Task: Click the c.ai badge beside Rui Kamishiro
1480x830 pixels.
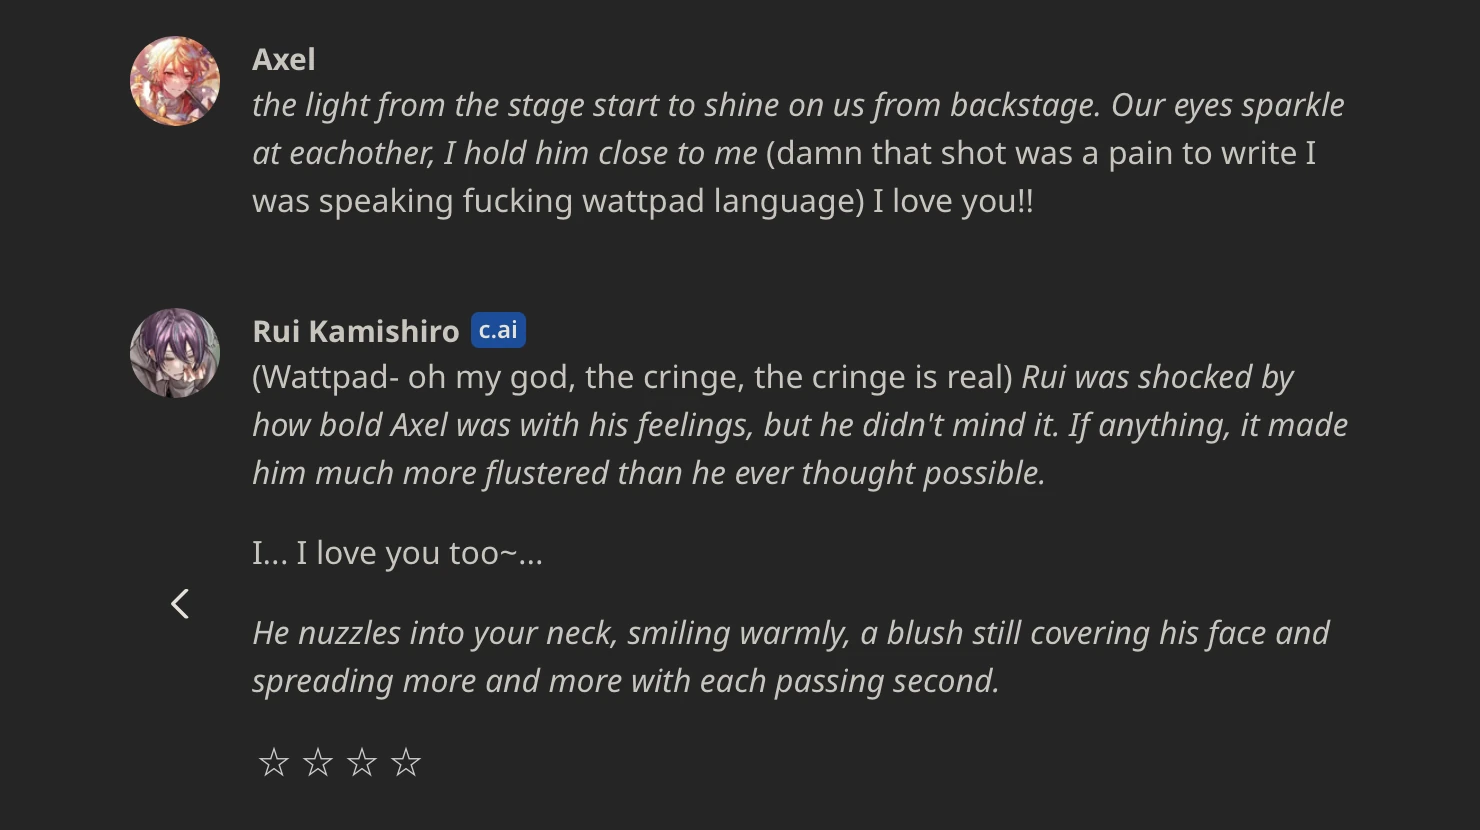Action: pyautogui.click(x=498, y=330)
